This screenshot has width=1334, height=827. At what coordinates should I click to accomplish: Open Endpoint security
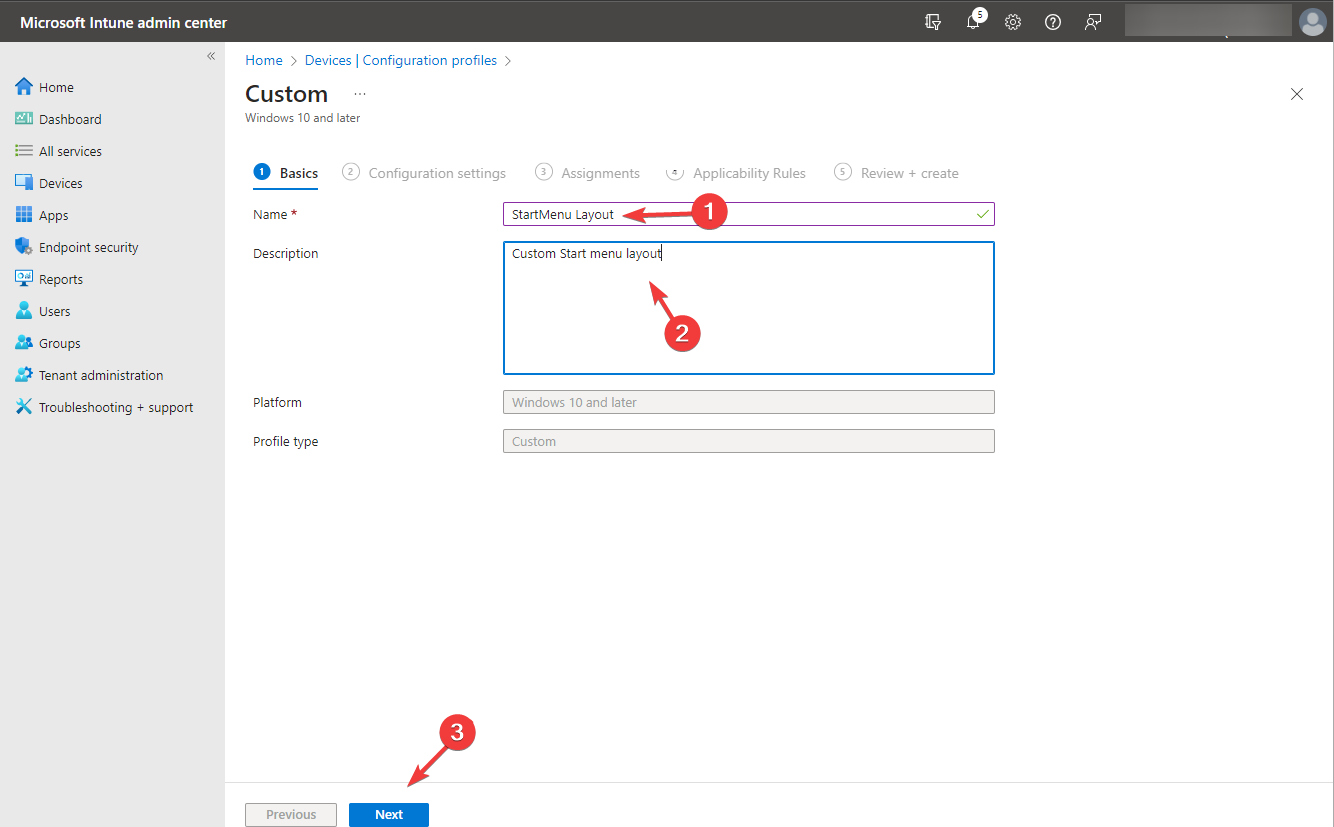[88, 246]
